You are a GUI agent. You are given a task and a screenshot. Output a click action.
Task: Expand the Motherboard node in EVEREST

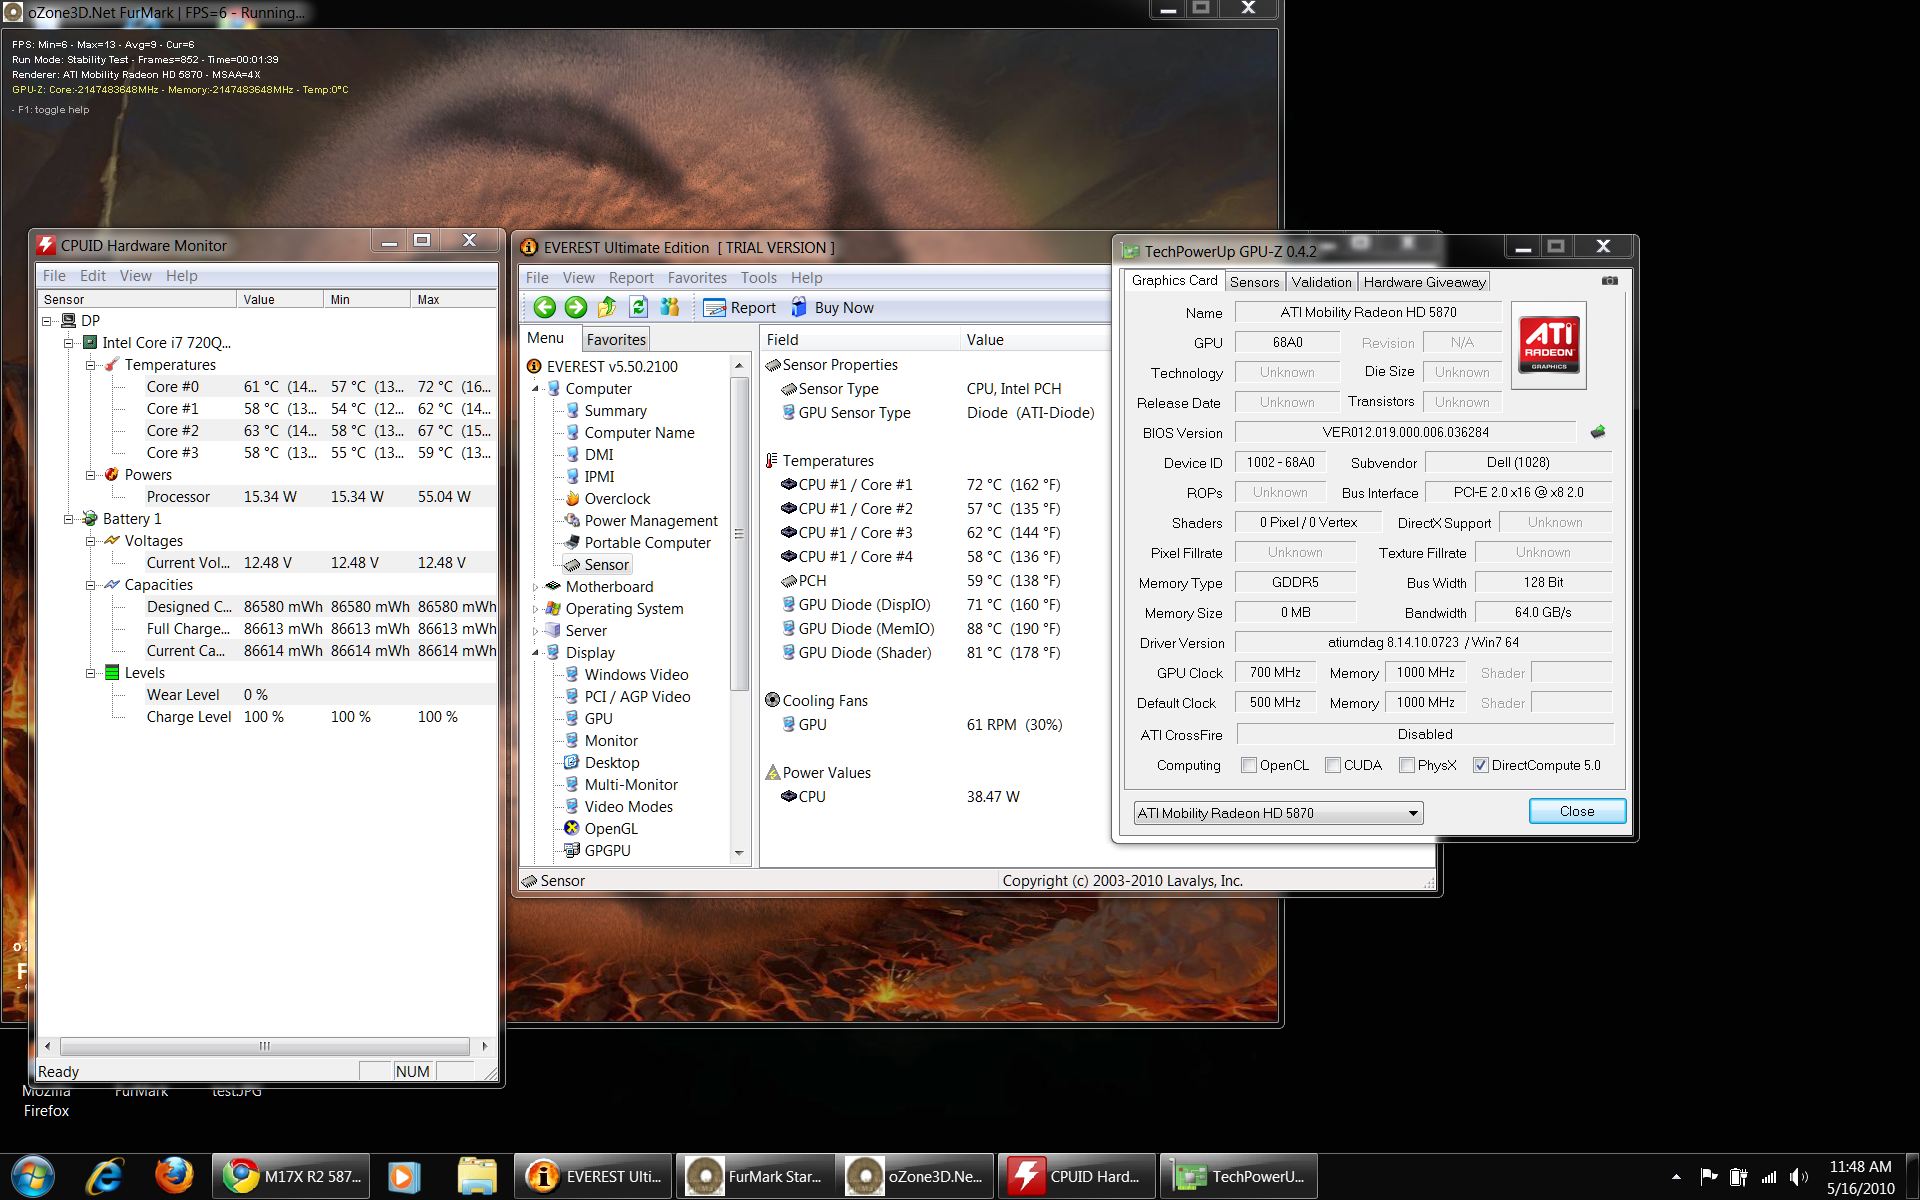pos(535,587)
